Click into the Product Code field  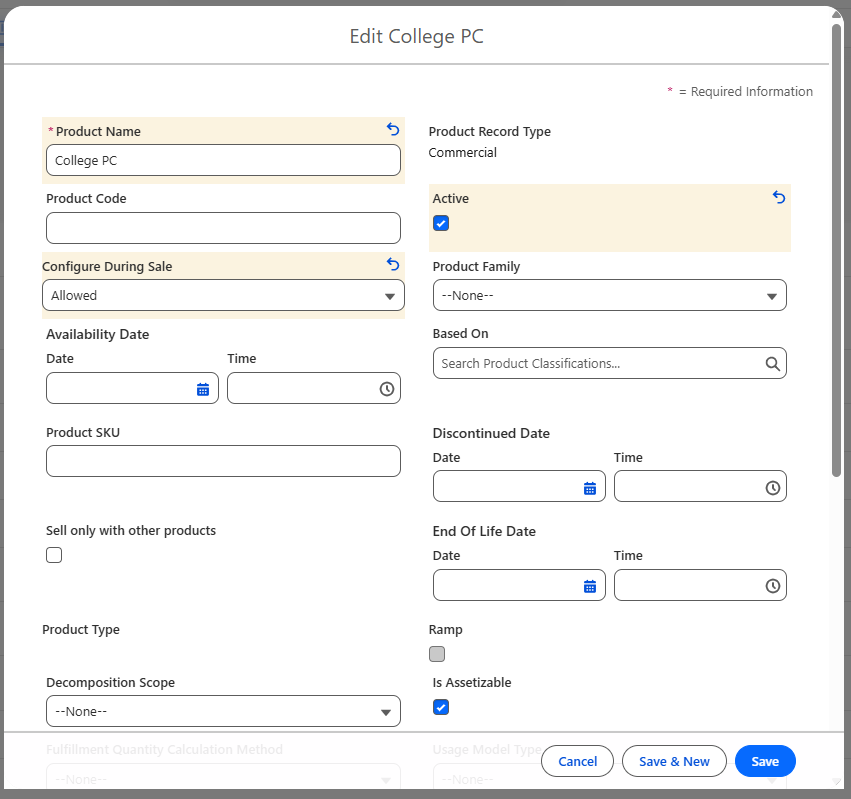223,228
